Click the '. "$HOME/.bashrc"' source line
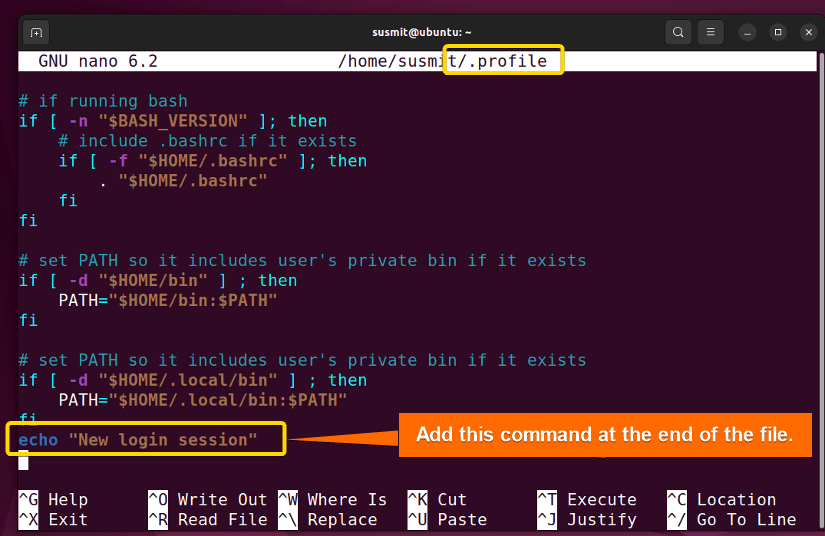The width and height of the screenshot is (825, 536). pos(183,181)
